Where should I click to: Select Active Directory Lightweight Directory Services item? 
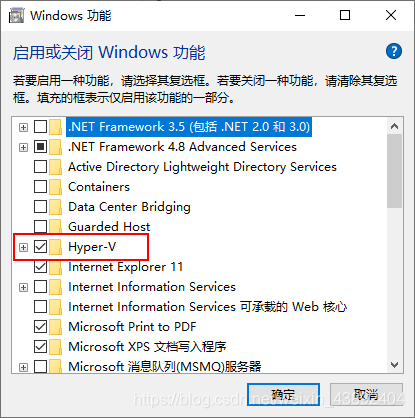pyautogui.click(x=202, y=167)
